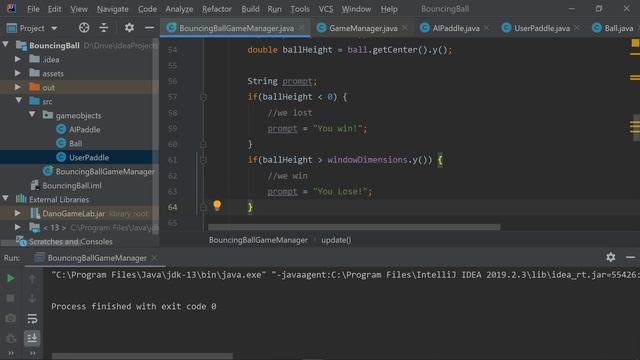Expand DanoGameLab.jar library
Viewport: 640px width, 360px height.
pos(18,213)
